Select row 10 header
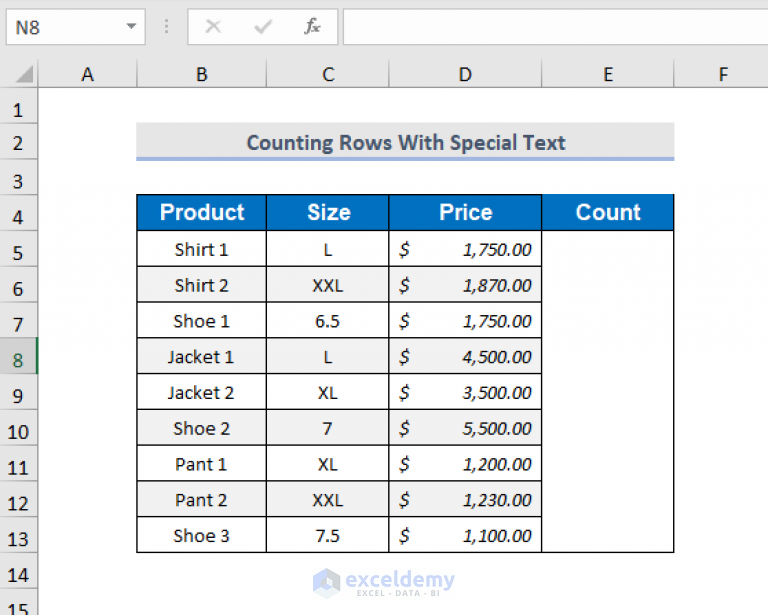Image resolution: width=768 pixels, height=615 pixels. click(x=18, y=427)
